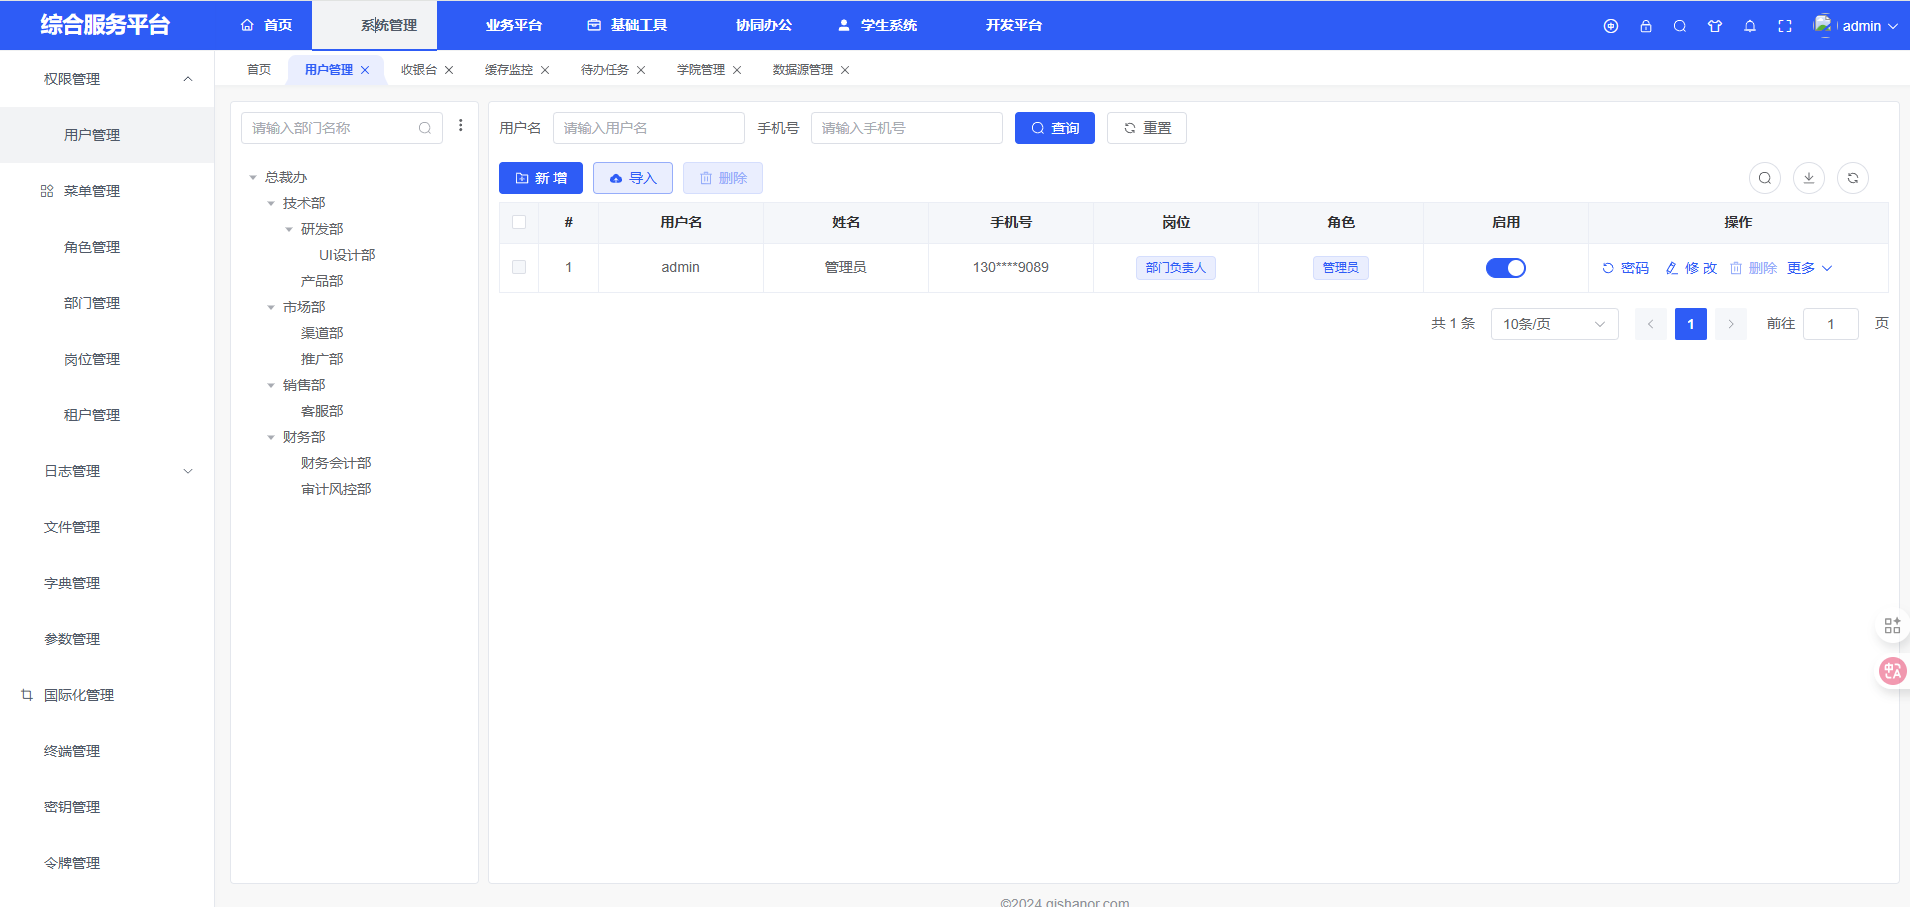Open the 10条/页 page size dropdown
The width and height of the screenshot is (1910, 907).
pyautogui.click(x=1553, y=324)
